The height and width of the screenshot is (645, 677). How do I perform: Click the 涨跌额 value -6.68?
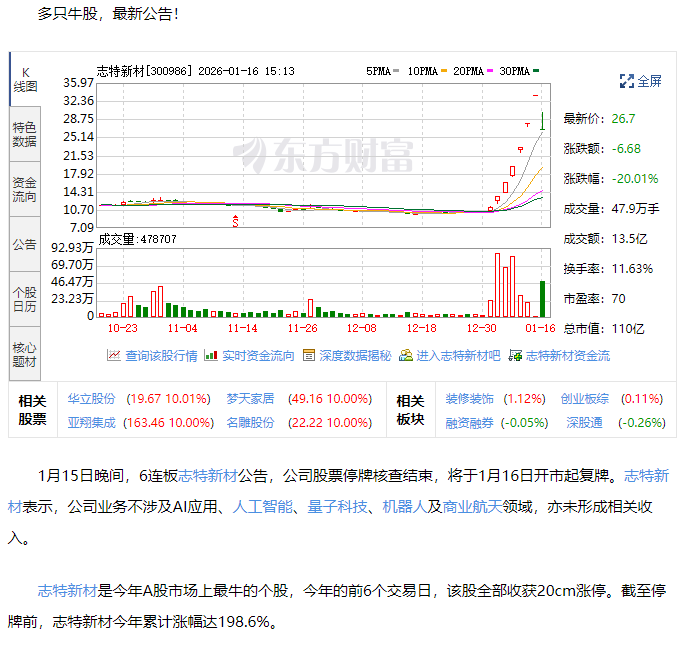coord(626,149)
